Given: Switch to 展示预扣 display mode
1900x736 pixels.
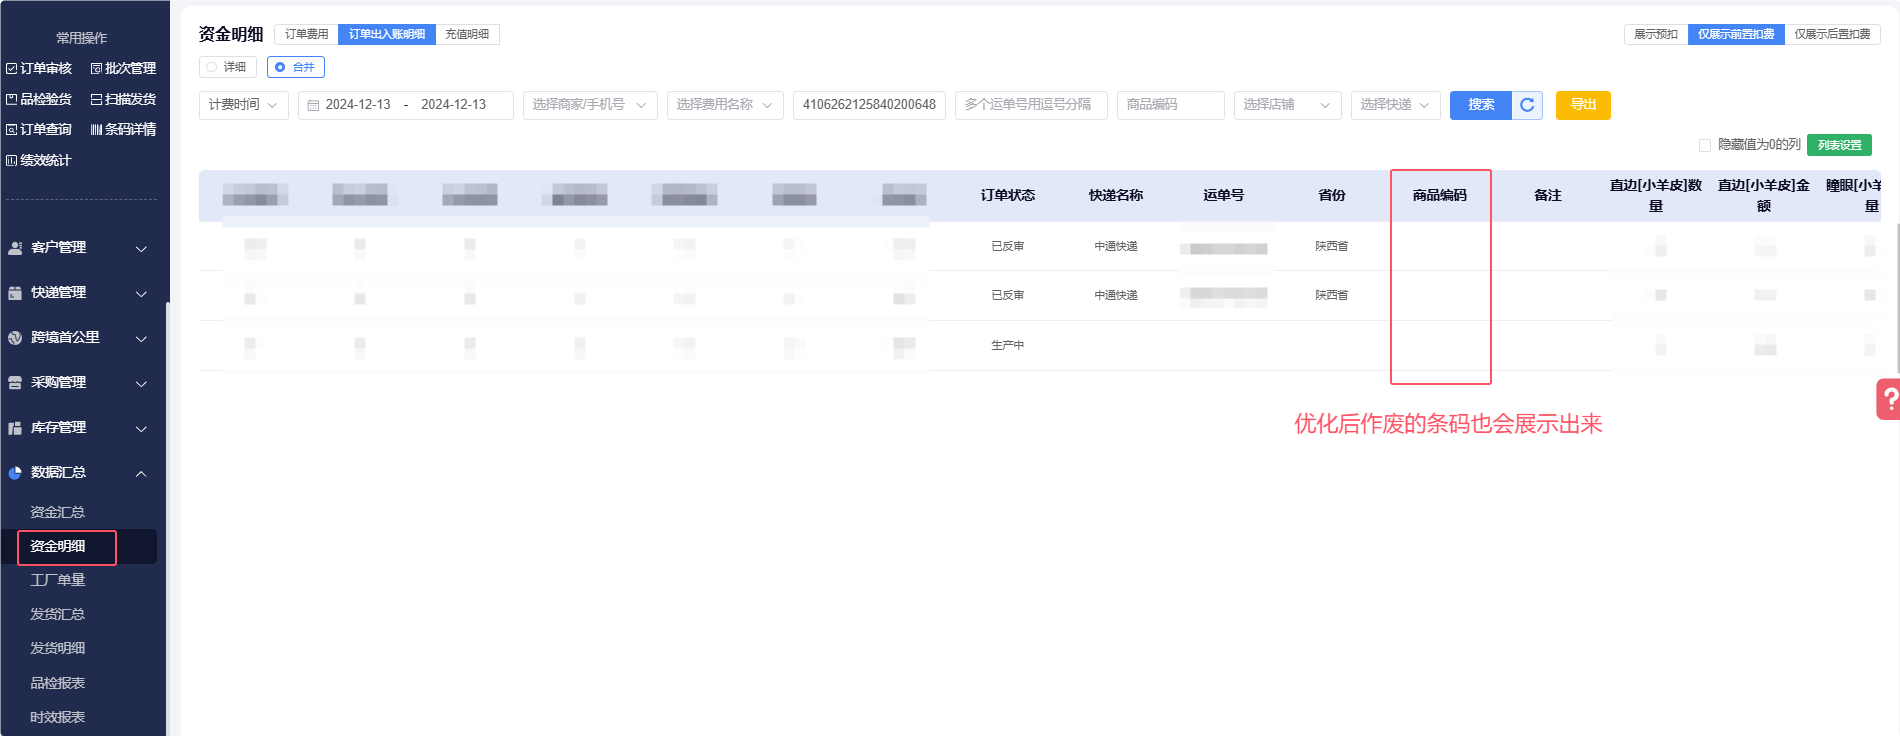Looking at the screenshot, I should (x=1656, y=34).
